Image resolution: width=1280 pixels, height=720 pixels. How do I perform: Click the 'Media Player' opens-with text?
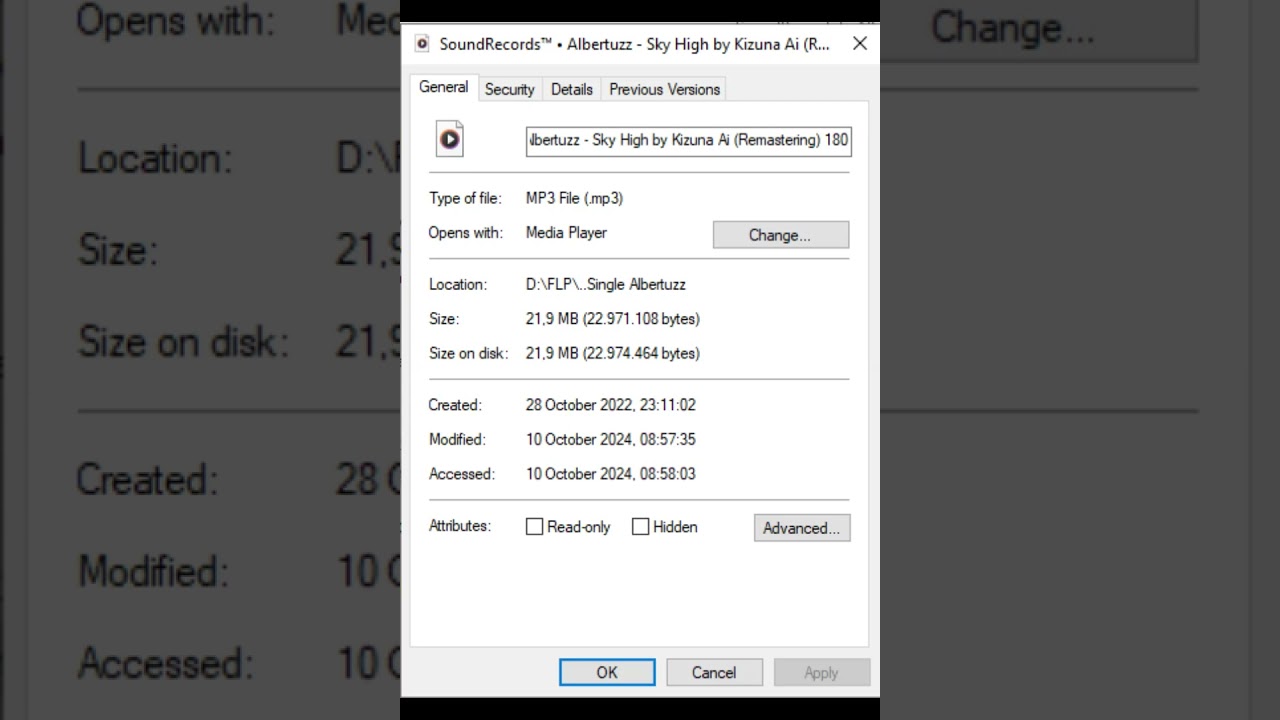pyautogui.click(x=566, y=232)
